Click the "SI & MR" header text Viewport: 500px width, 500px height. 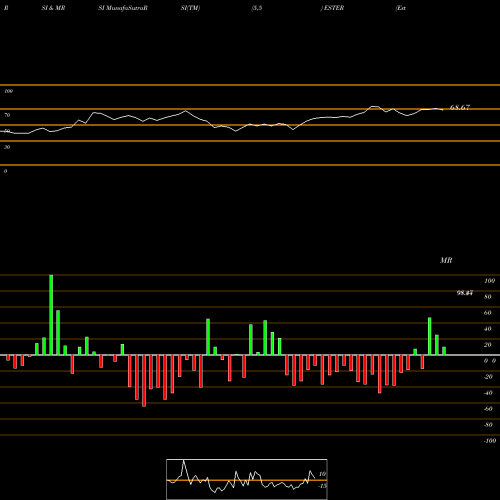53,8
